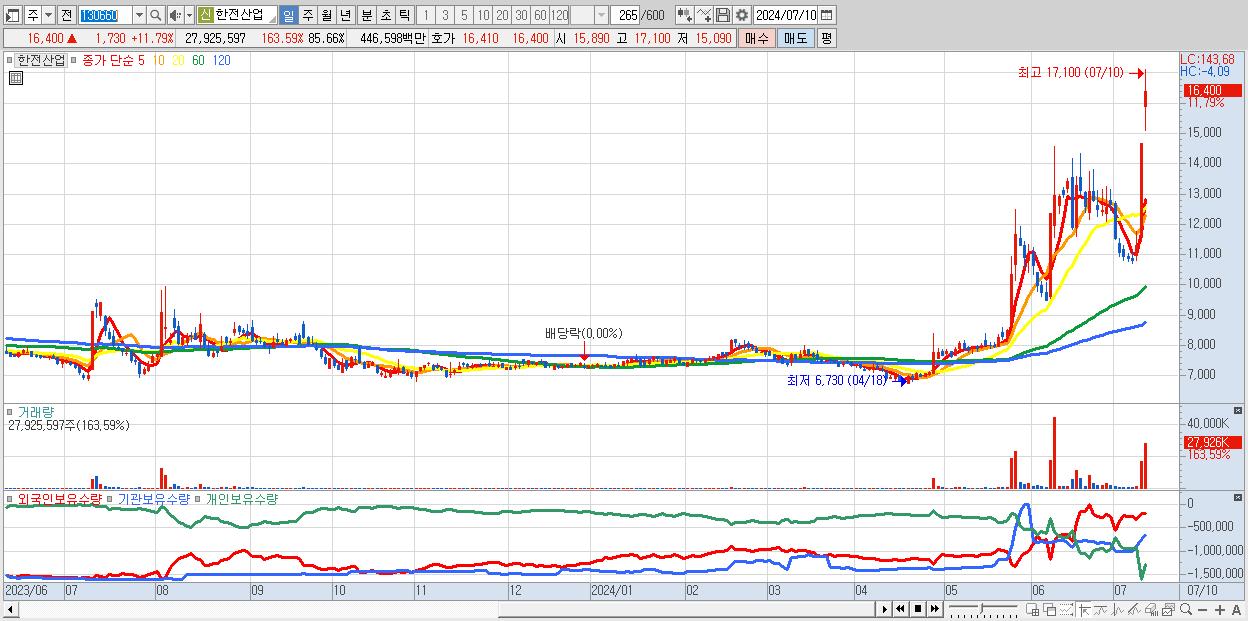Viewport: 1248px width, 621px height.
Task: Set interval to 5 in number buttons
Action: coord(463,15)
